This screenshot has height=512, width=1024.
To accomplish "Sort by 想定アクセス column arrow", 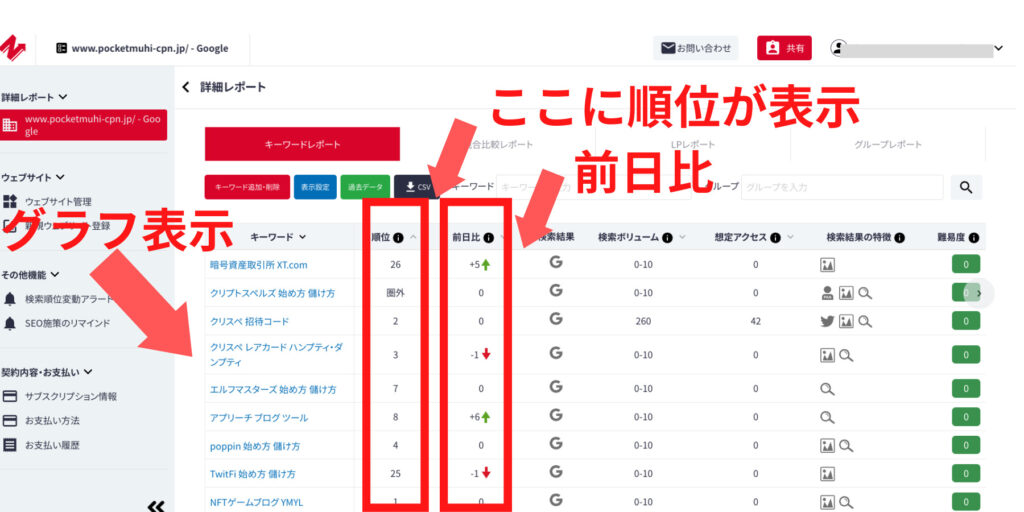I will coord(791,237).
